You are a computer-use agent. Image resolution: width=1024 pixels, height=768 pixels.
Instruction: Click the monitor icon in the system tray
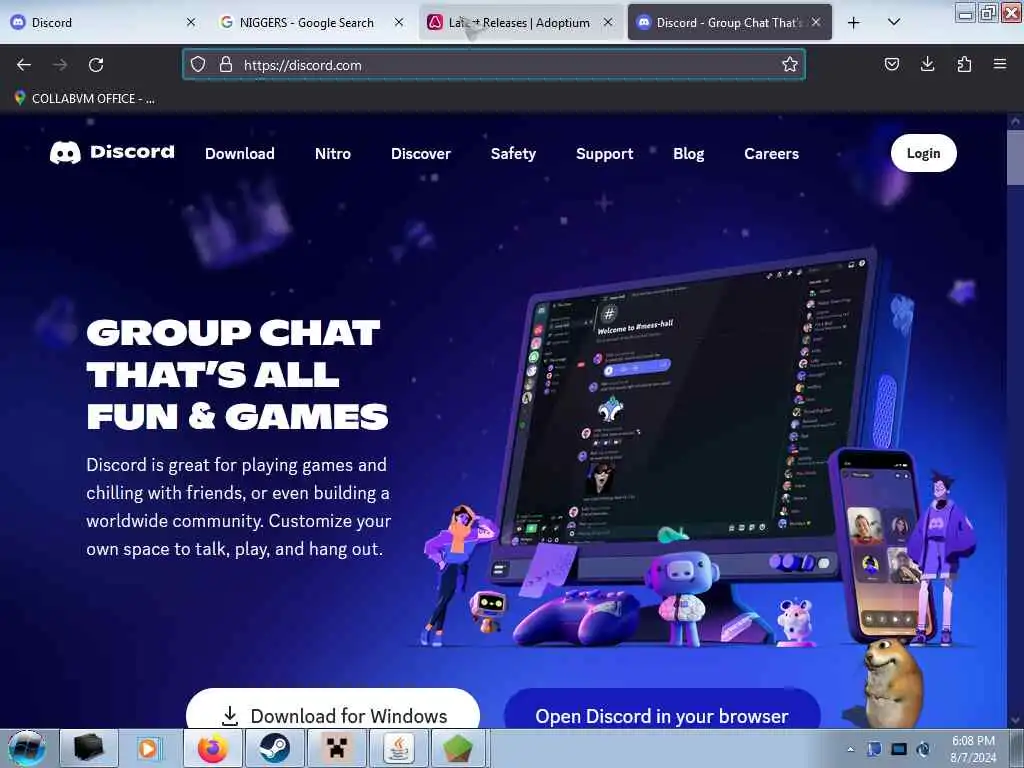(899, 749)
